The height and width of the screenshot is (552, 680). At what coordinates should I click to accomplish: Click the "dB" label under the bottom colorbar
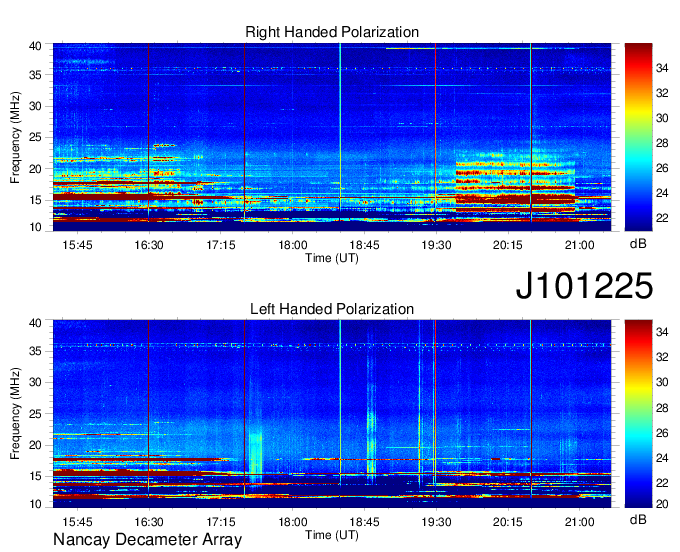tap(638, 519)
